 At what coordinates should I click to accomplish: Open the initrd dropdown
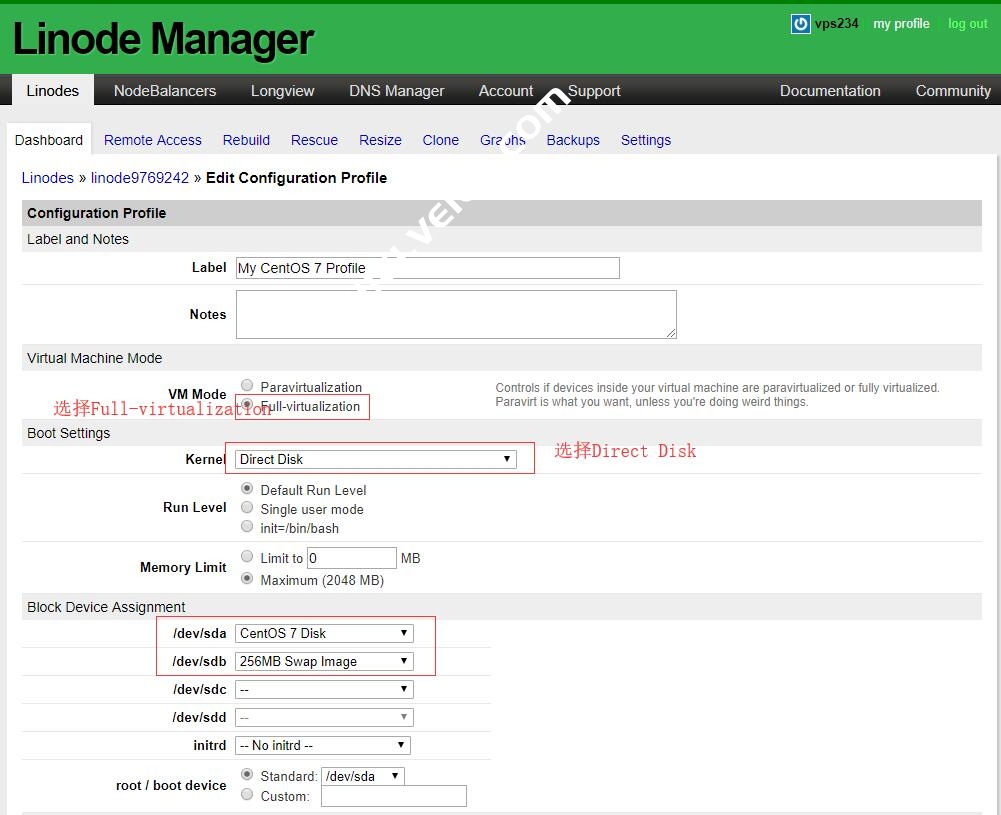point(322,745)
